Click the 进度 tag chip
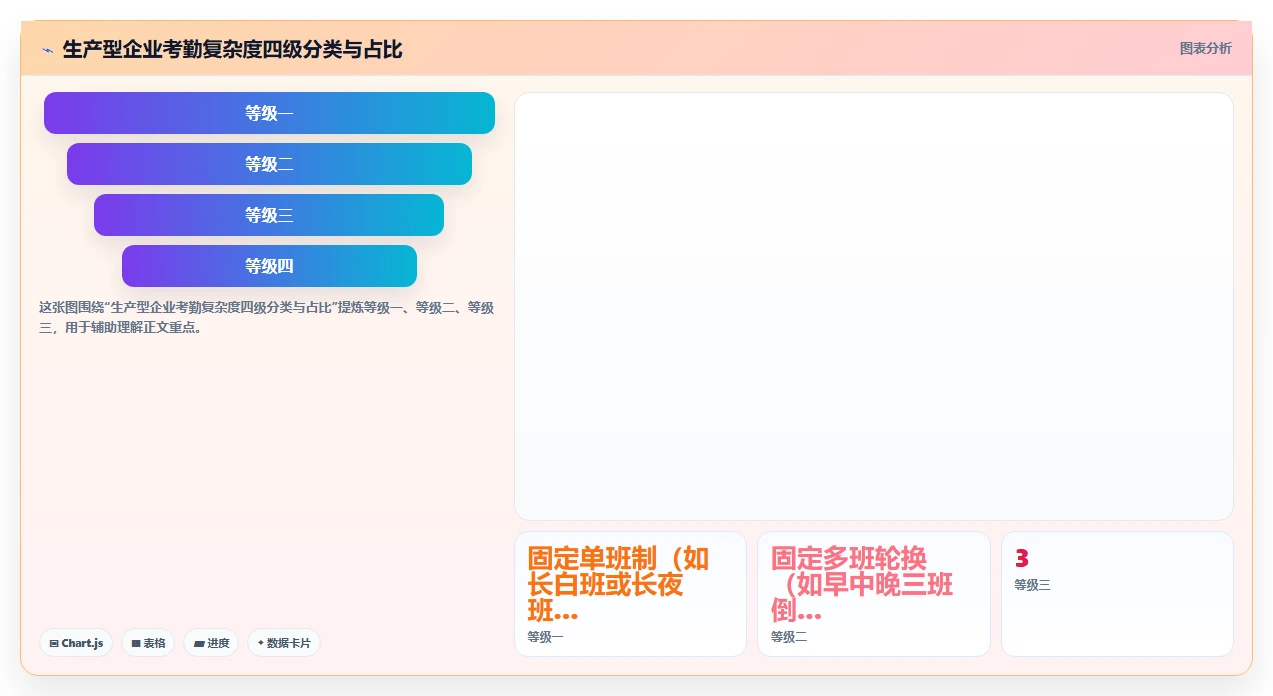1273x696 pixels. click(x=211, y=643)
